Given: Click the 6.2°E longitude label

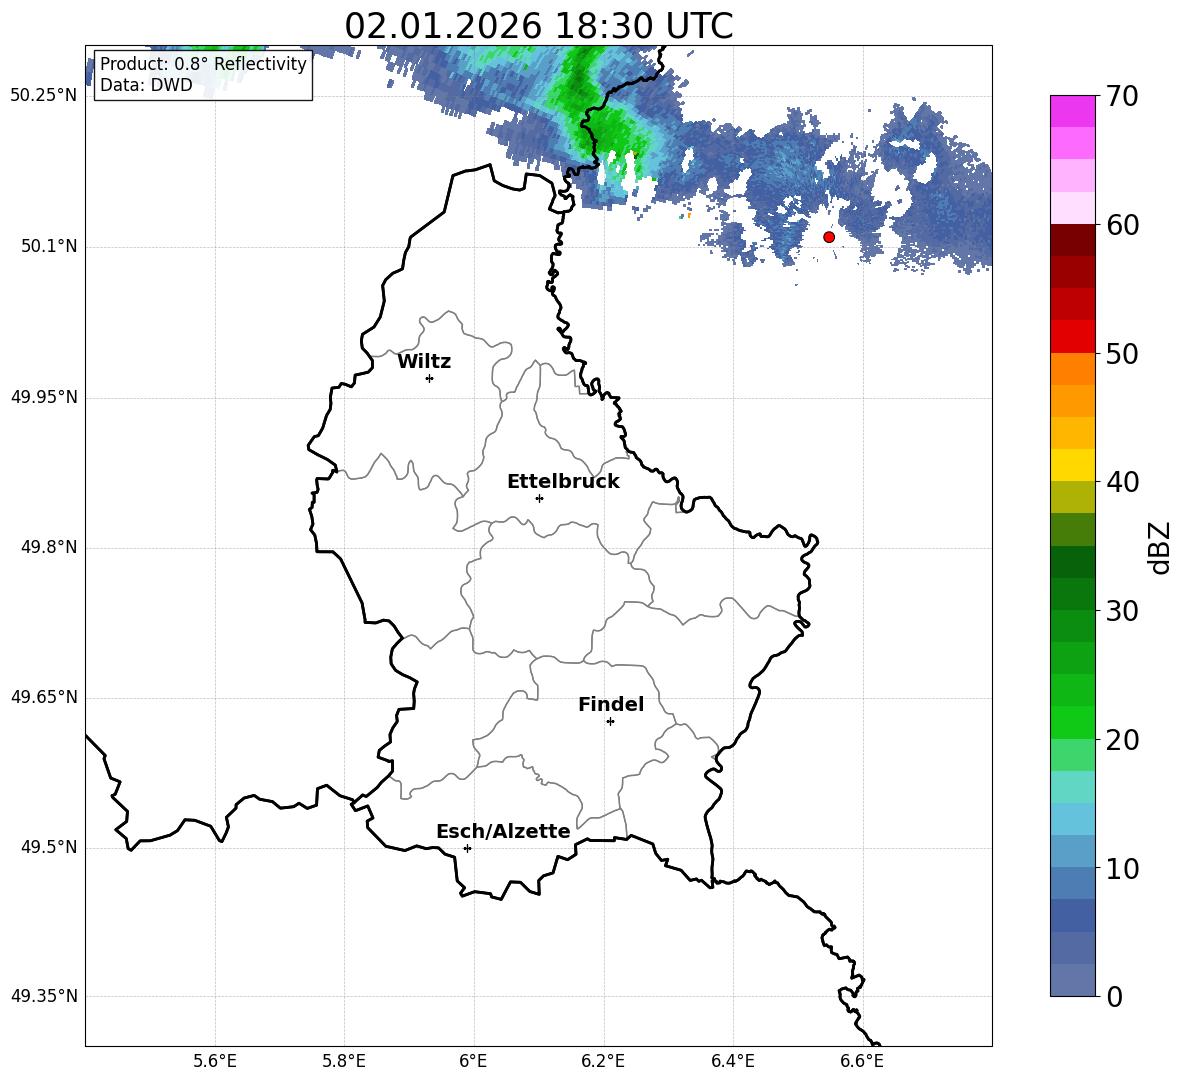Looking at the screenshot, I should click(603, 1061).
